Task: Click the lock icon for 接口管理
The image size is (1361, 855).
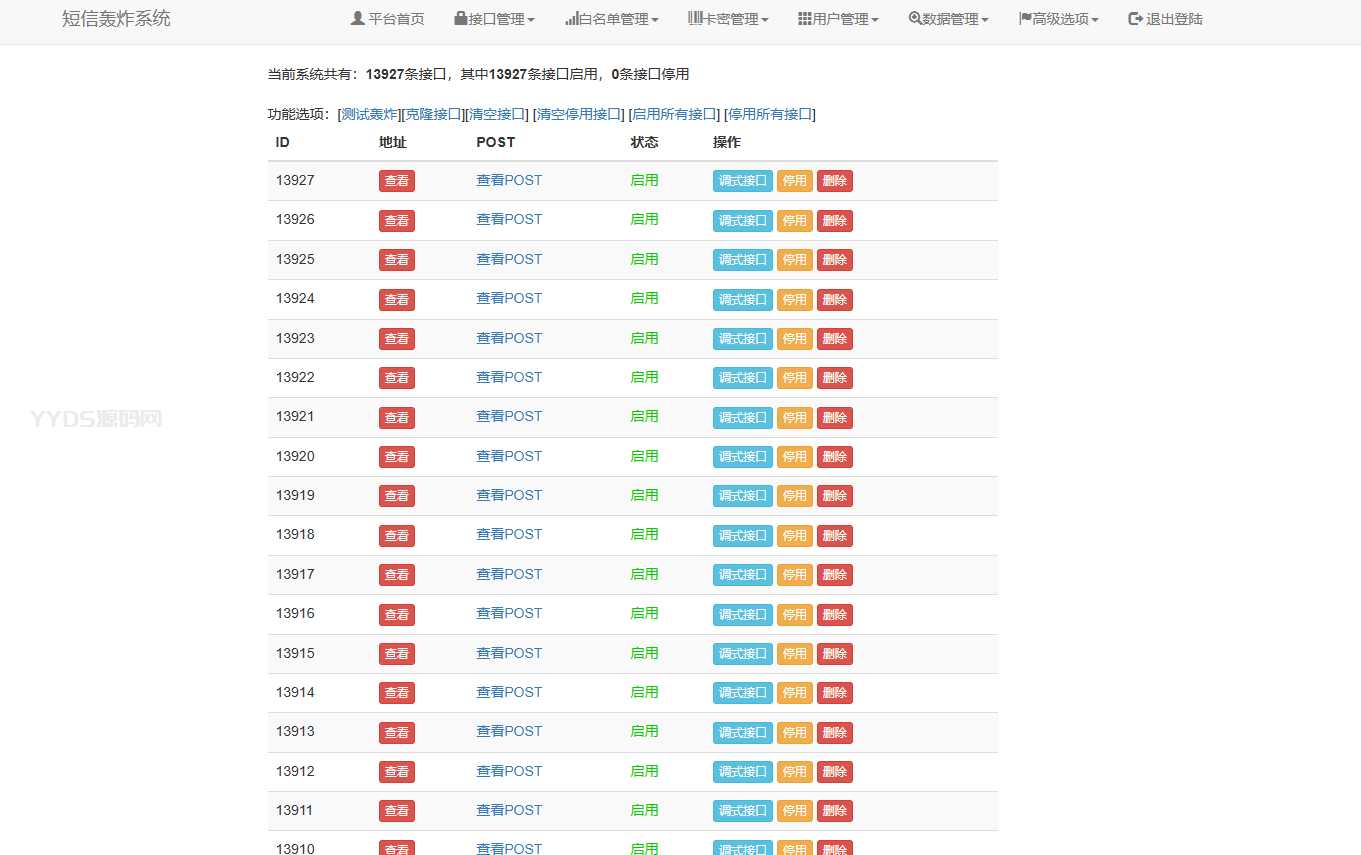Action: 460,19
